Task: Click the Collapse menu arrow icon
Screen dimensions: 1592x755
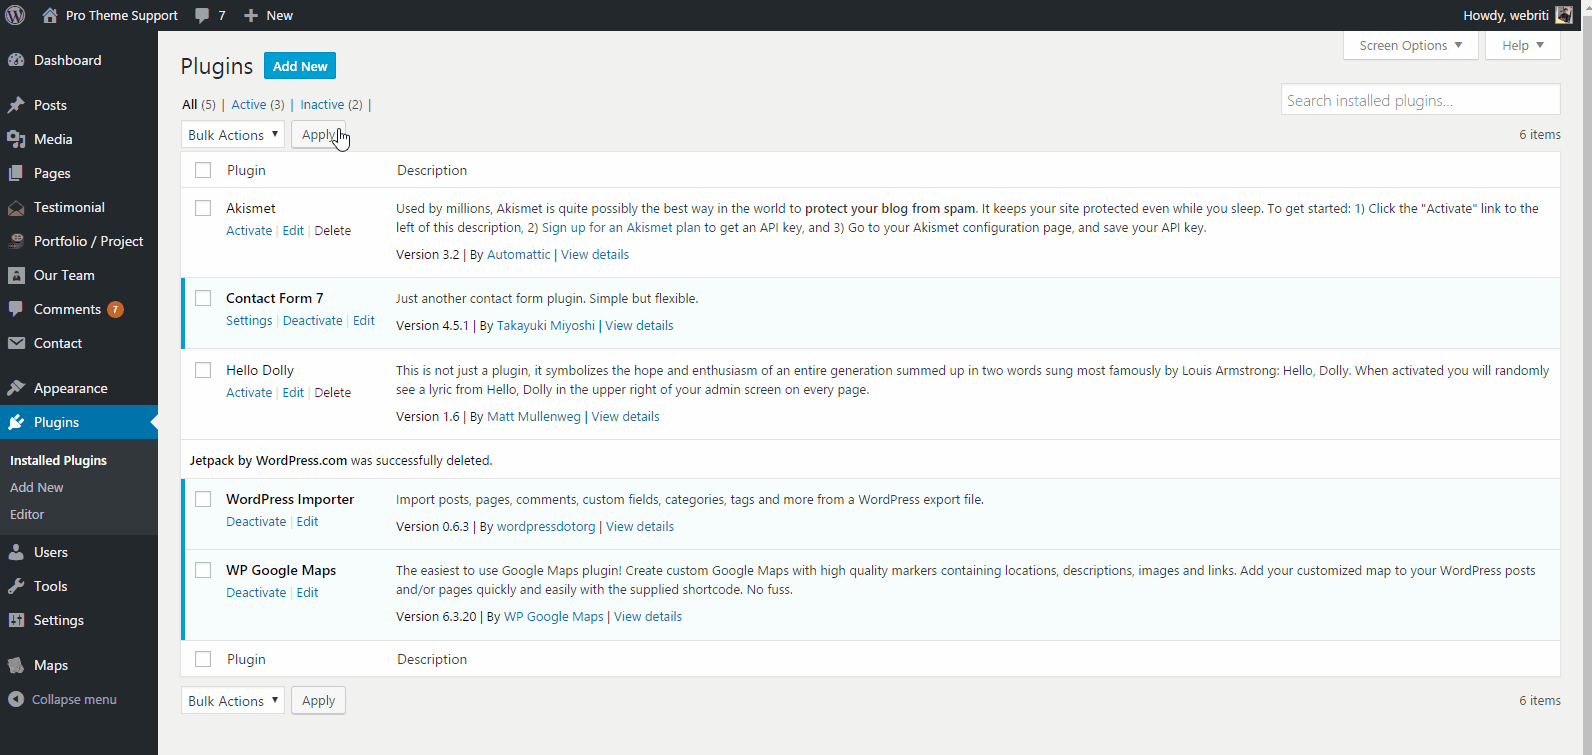Action: pos(16,699)
